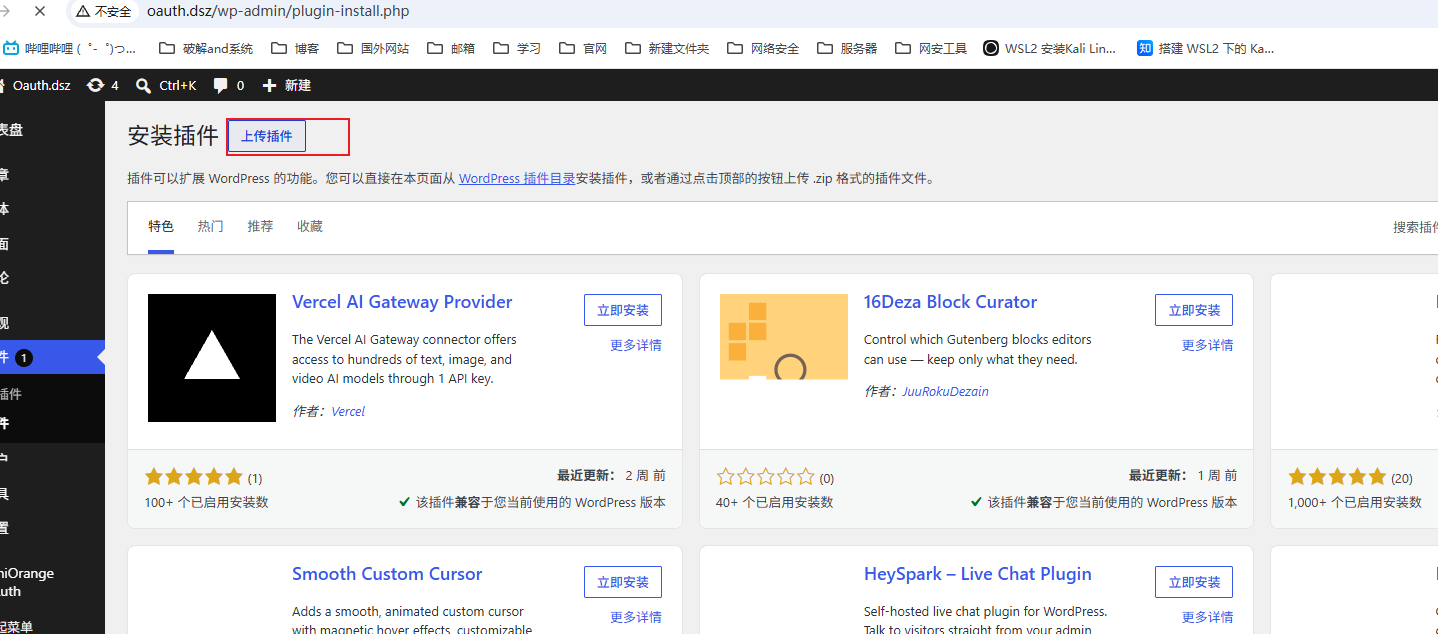
Task: Click the browser address bar URL
Action: (278, 12)
